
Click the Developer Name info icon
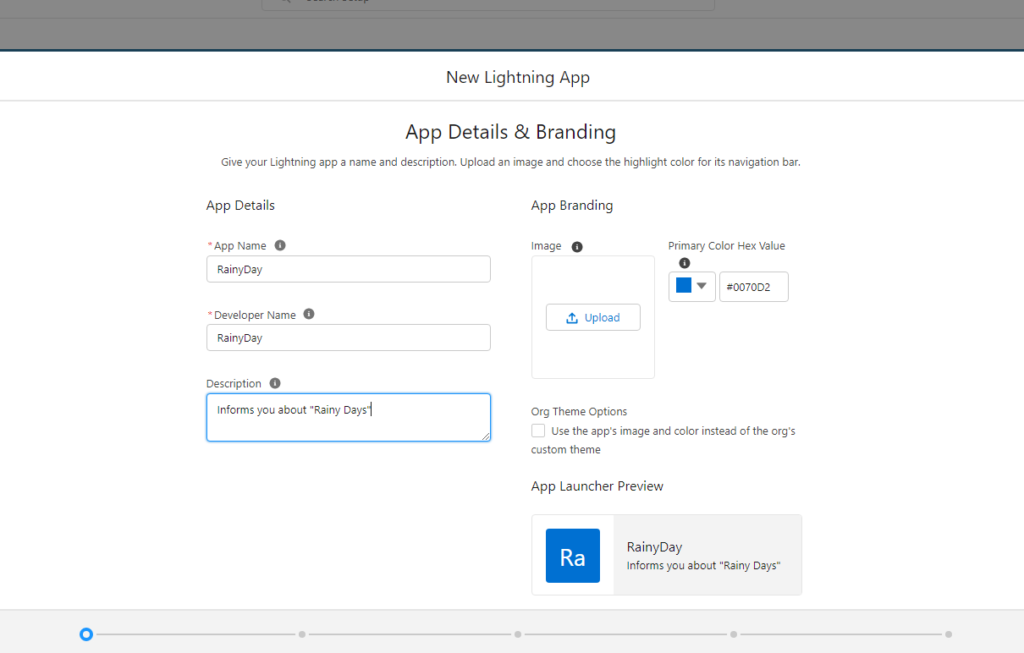[x=308, y=314]
